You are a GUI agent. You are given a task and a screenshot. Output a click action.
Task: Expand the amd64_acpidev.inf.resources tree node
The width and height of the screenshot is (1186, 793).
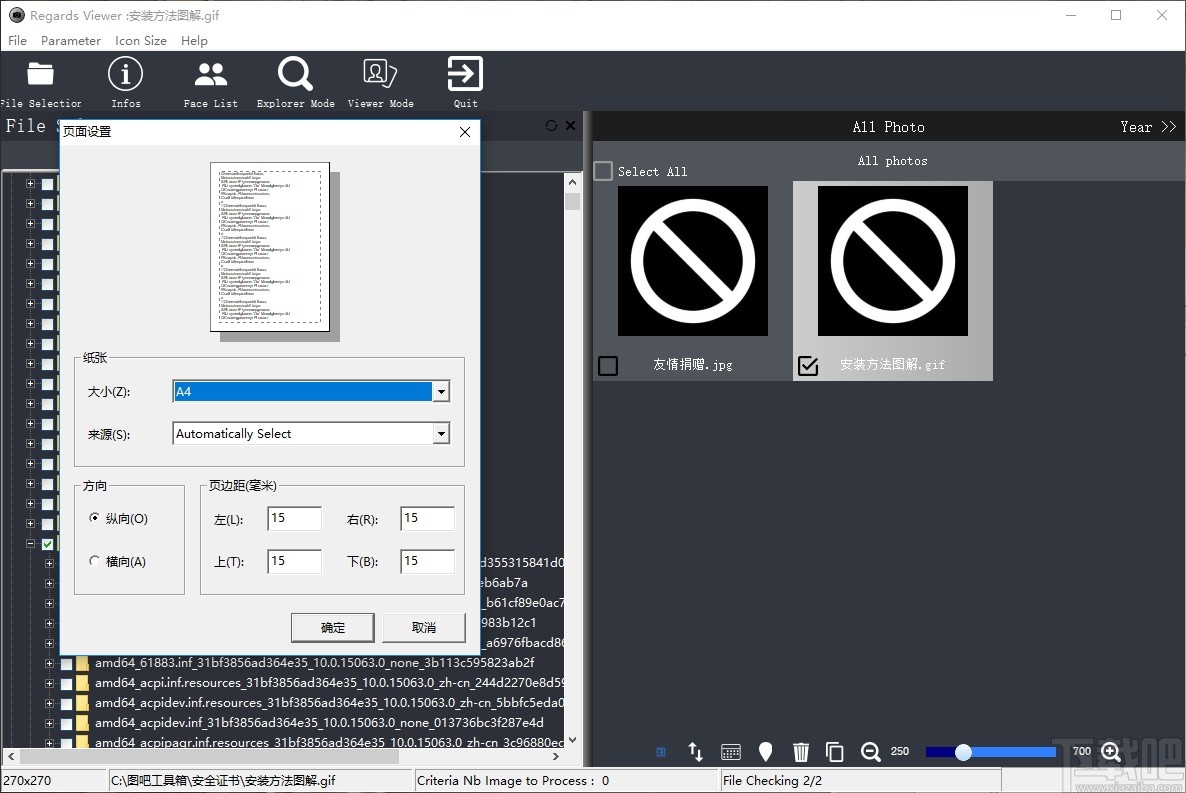(49, 703)
